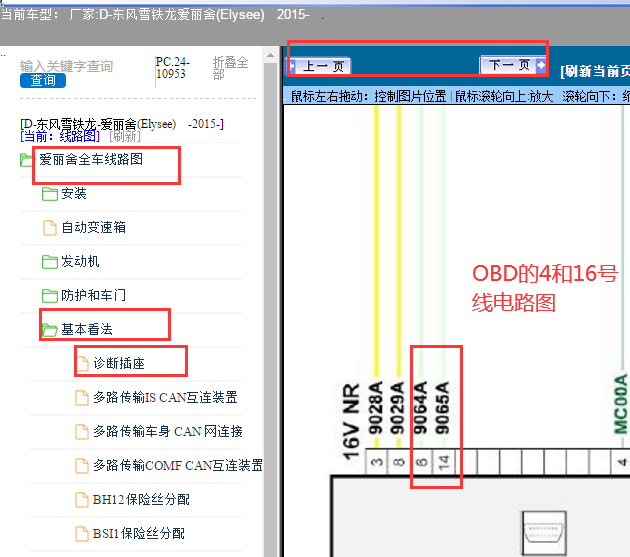The width and height of the screenshot is (630, 557).
Task: Click the [刷新] link in sidebar
Action: (x=125, y=137)
